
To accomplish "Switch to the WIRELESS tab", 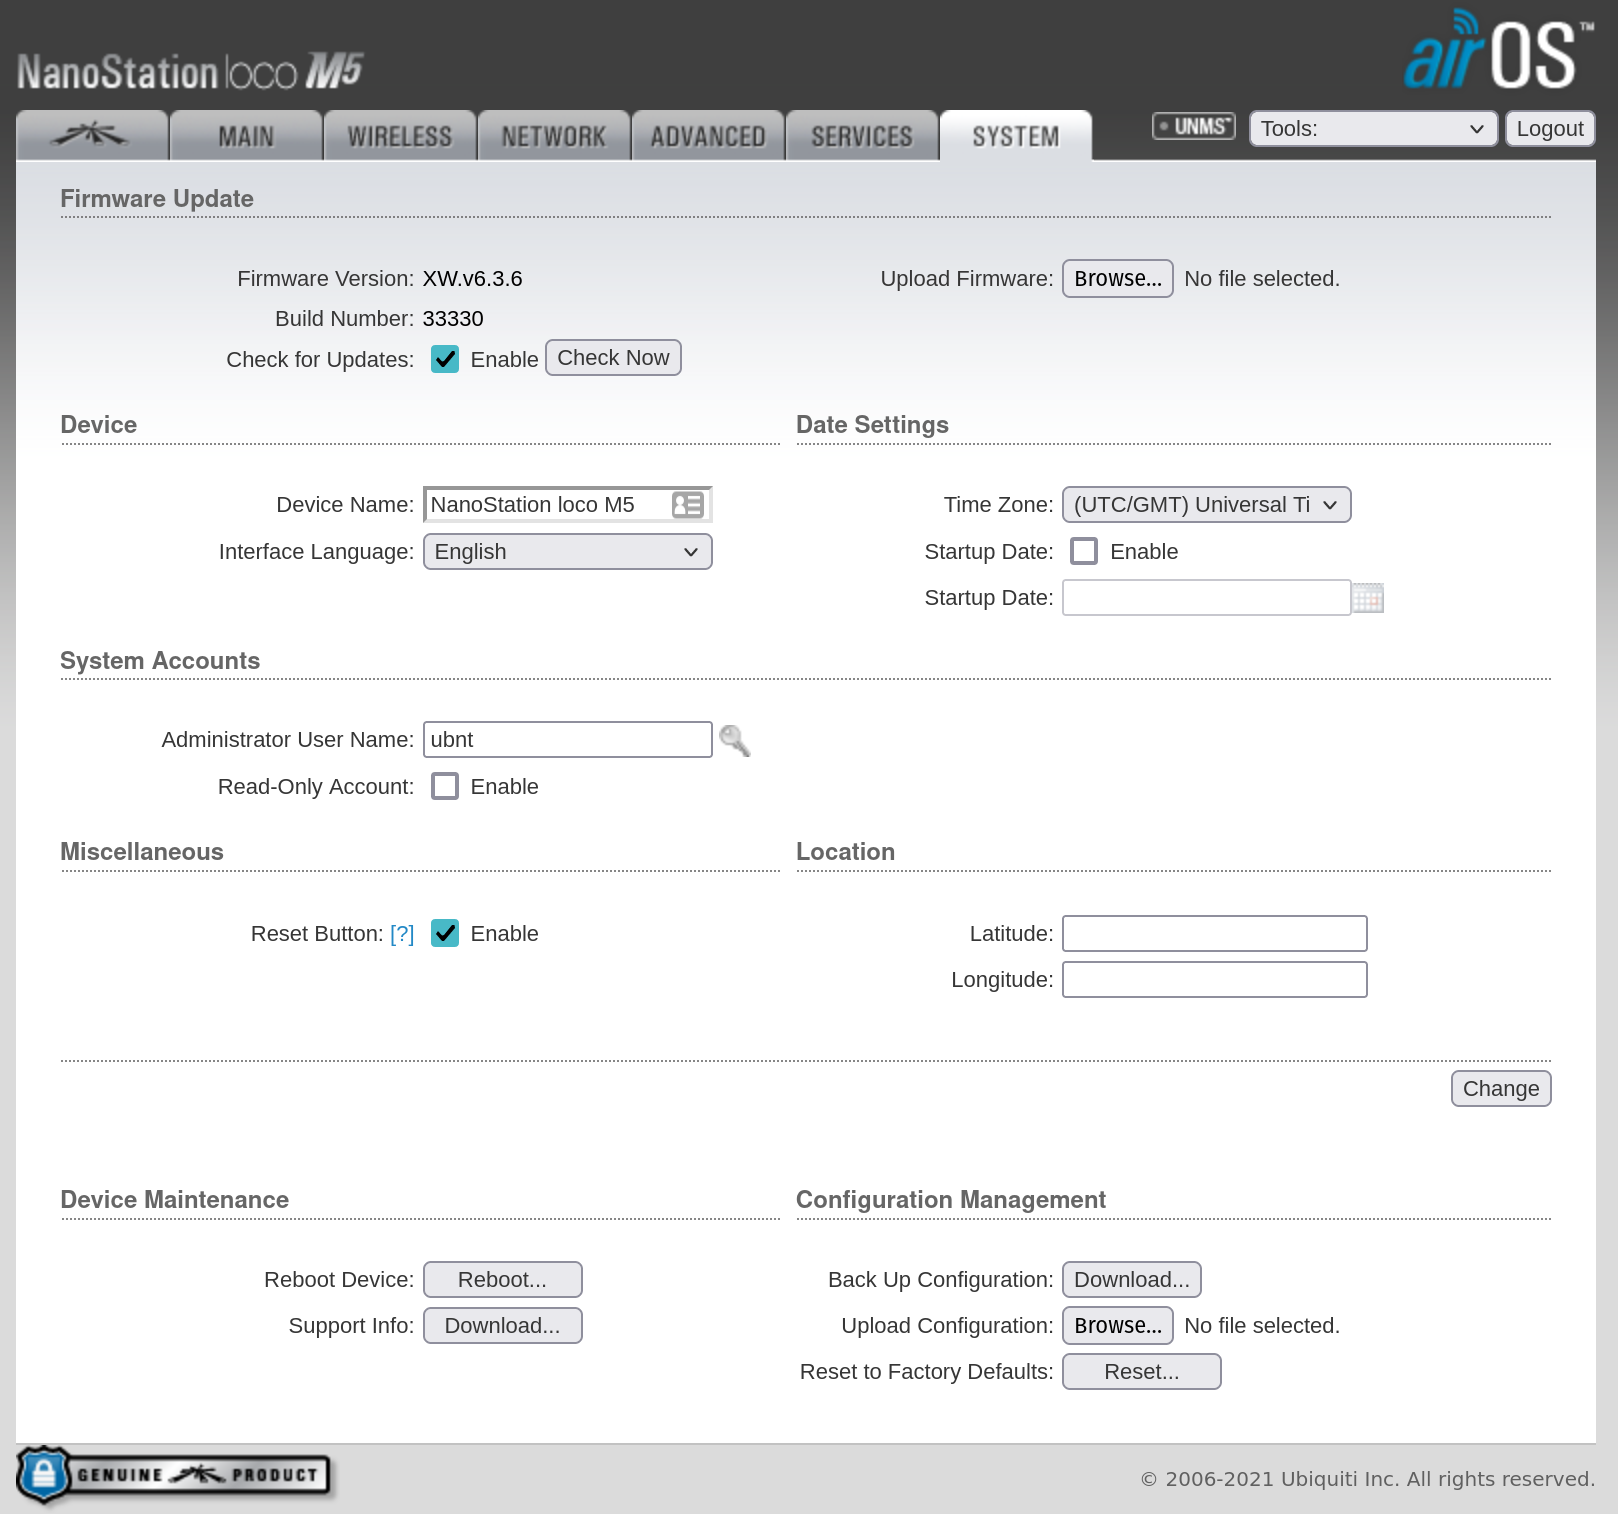I will click(x=399, y=136).
